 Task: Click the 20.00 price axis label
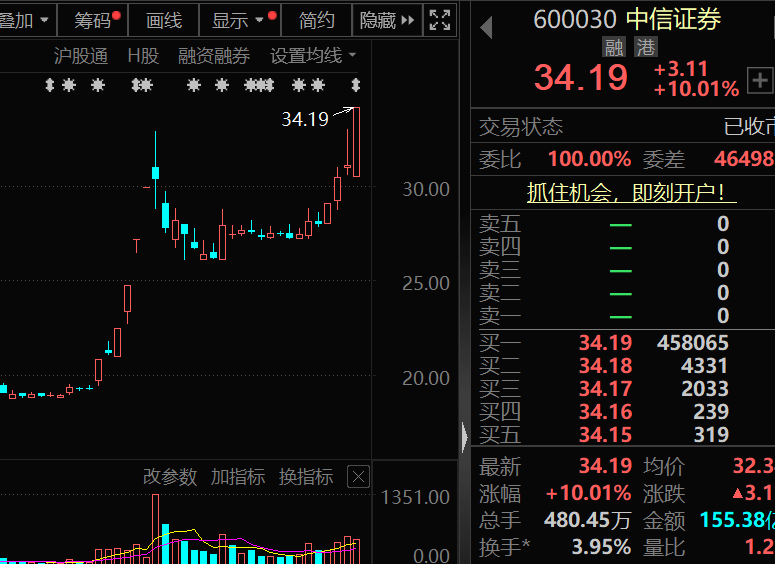tap(426, 379)
